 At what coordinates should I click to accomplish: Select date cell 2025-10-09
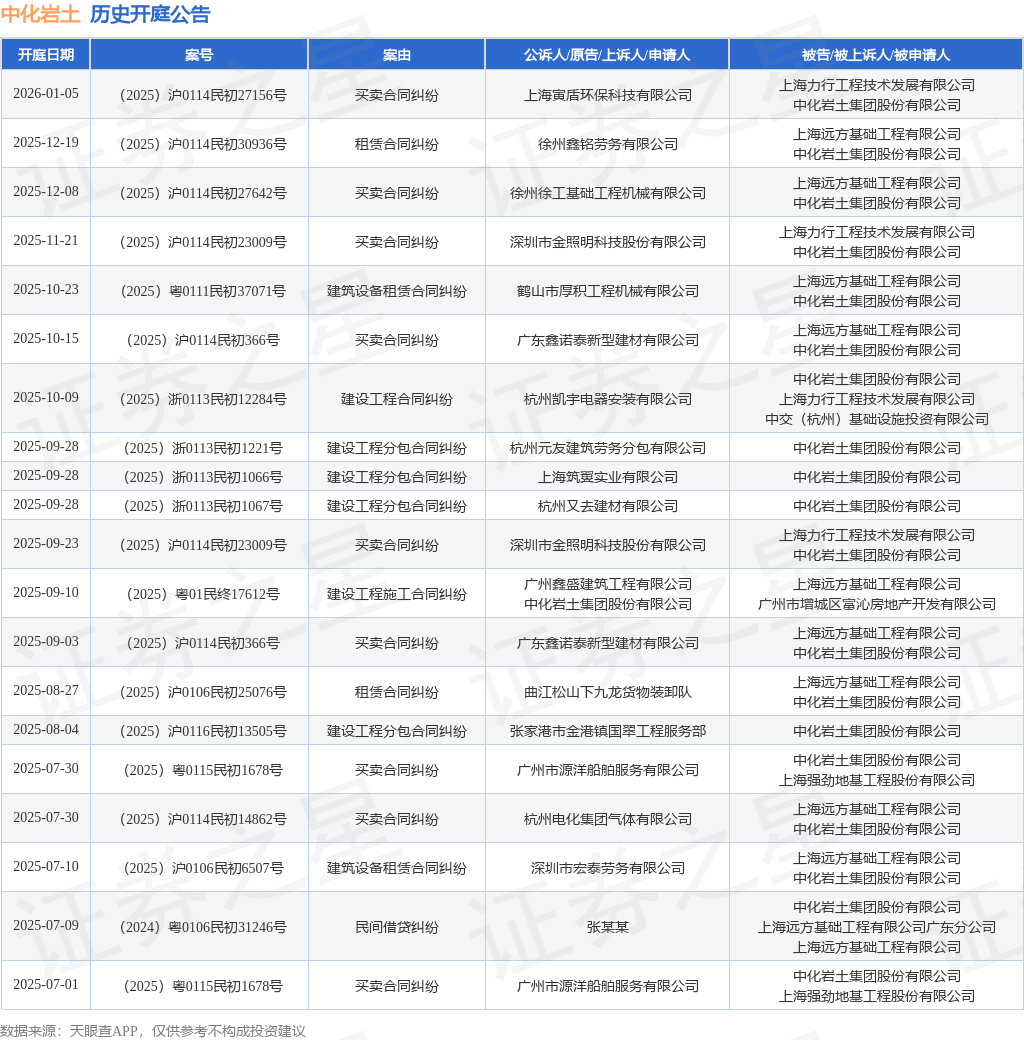tap(46, 398)
